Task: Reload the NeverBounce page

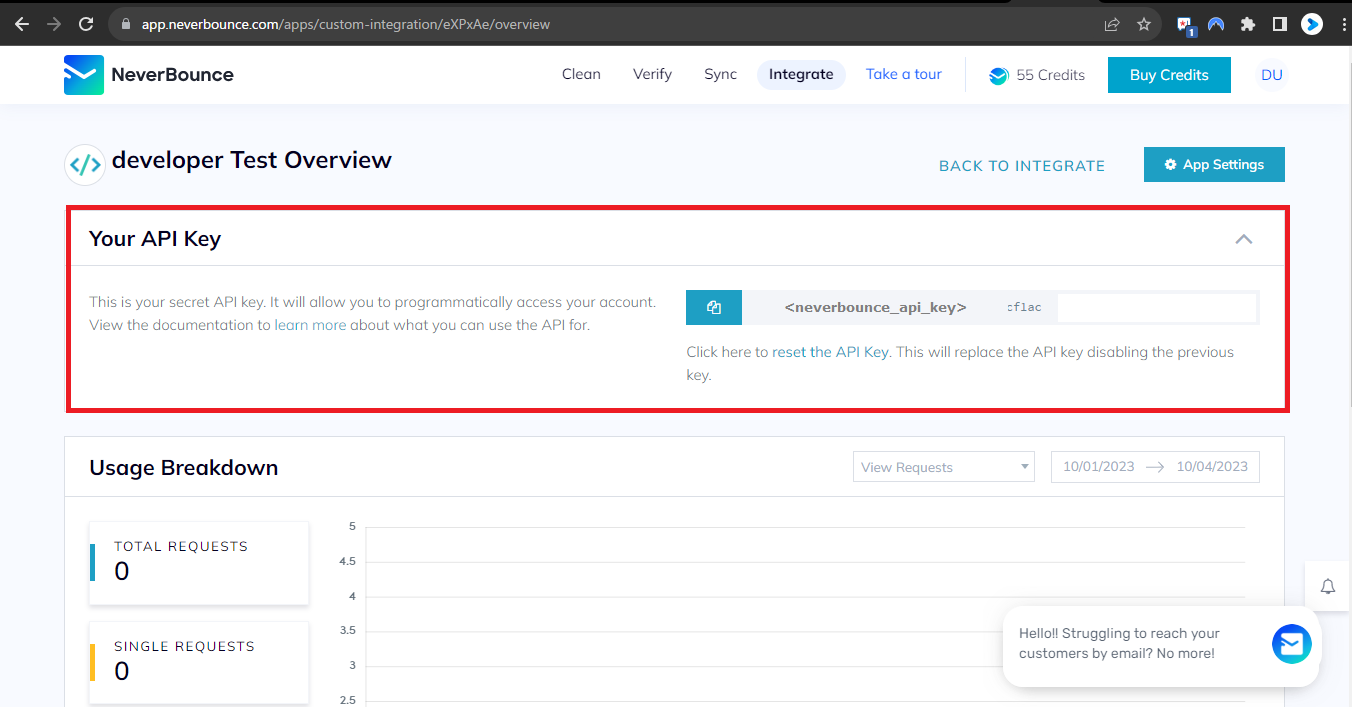Action: point(86,24)
